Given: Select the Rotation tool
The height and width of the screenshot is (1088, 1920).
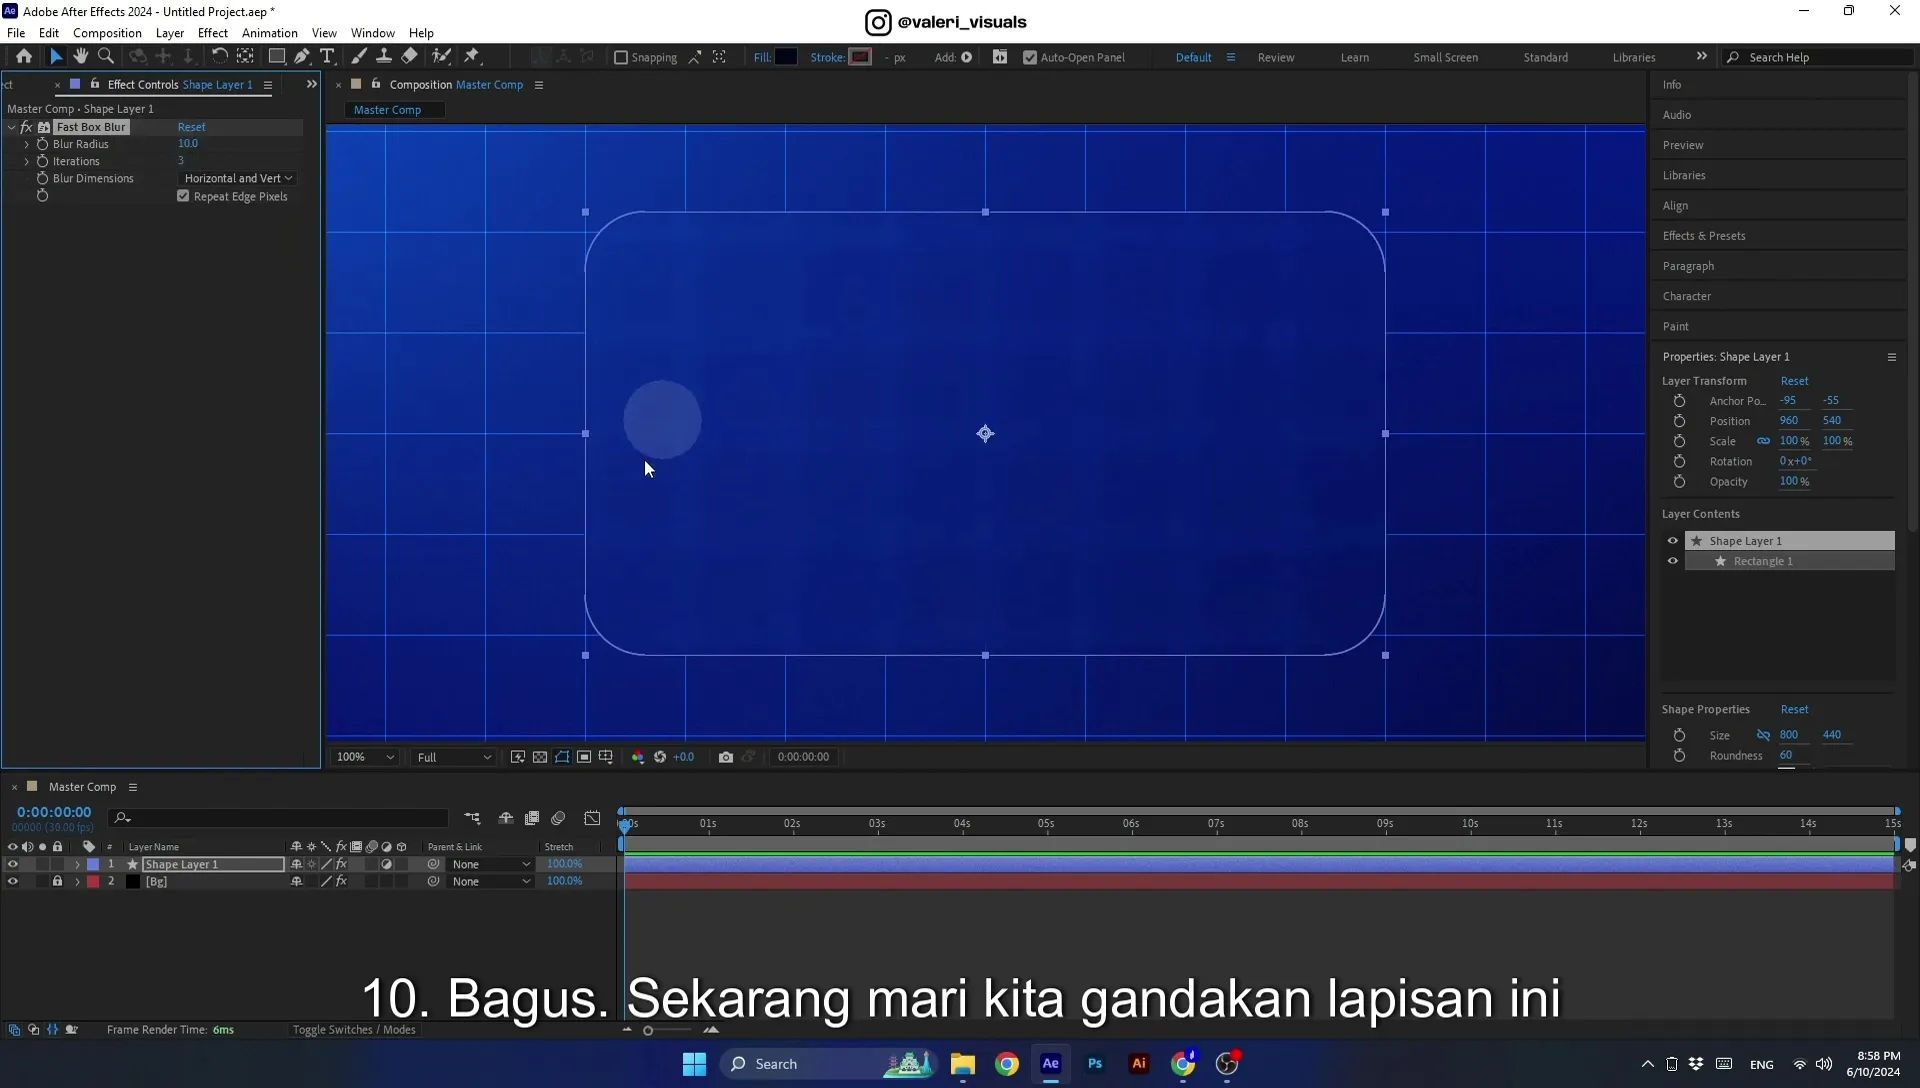Looking at the screenshot, I should (219, 57).
